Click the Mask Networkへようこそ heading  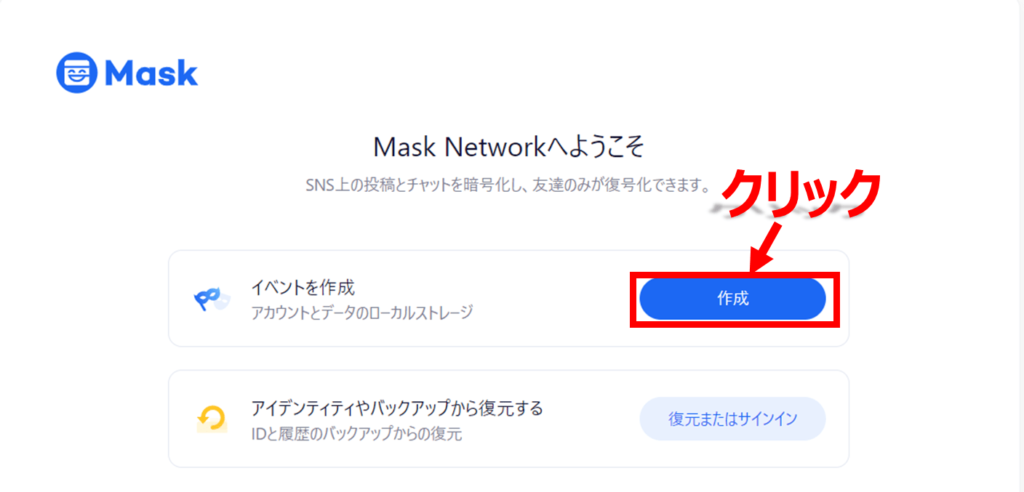509,148
